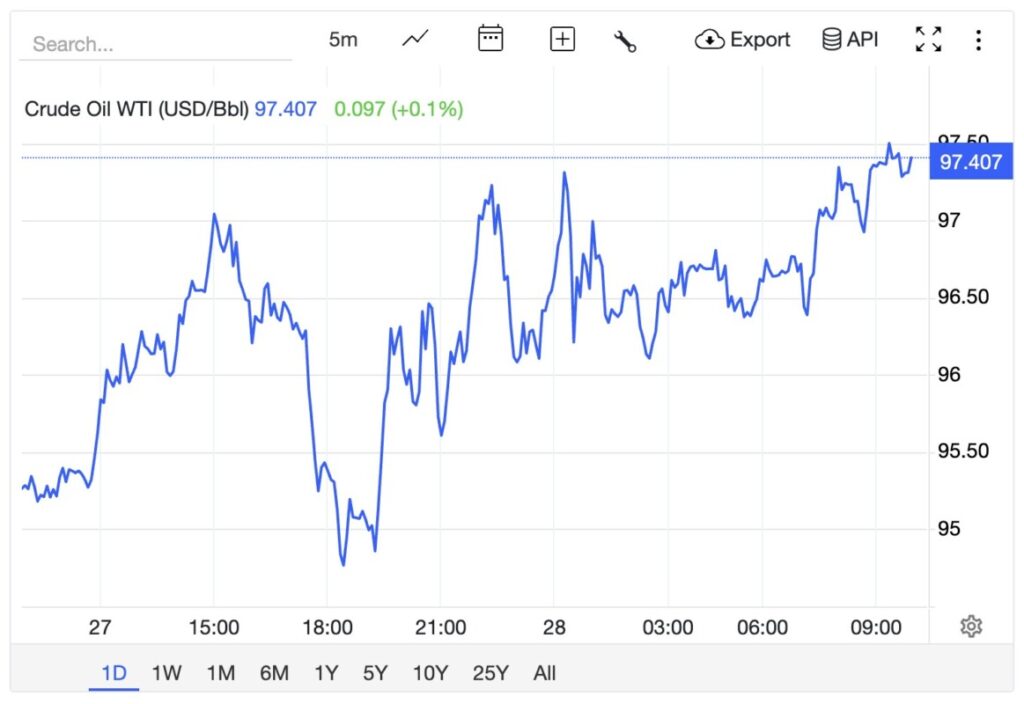Switch to 10Y time range
Image resolution: width=1024 pixels, height=704 pixels.
[430, 673]
